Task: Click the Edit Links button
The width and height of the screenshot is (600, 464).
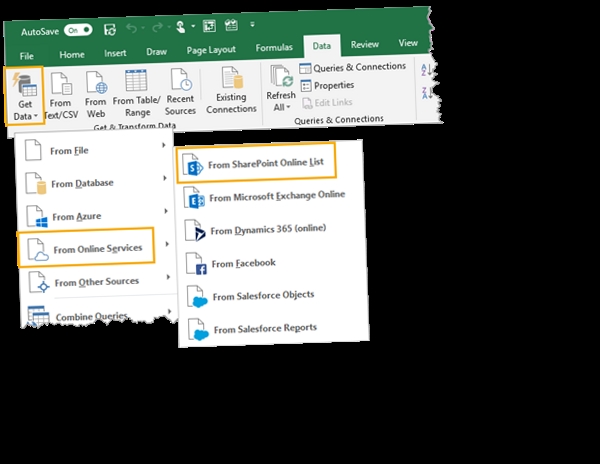Action: pos(328,103)
